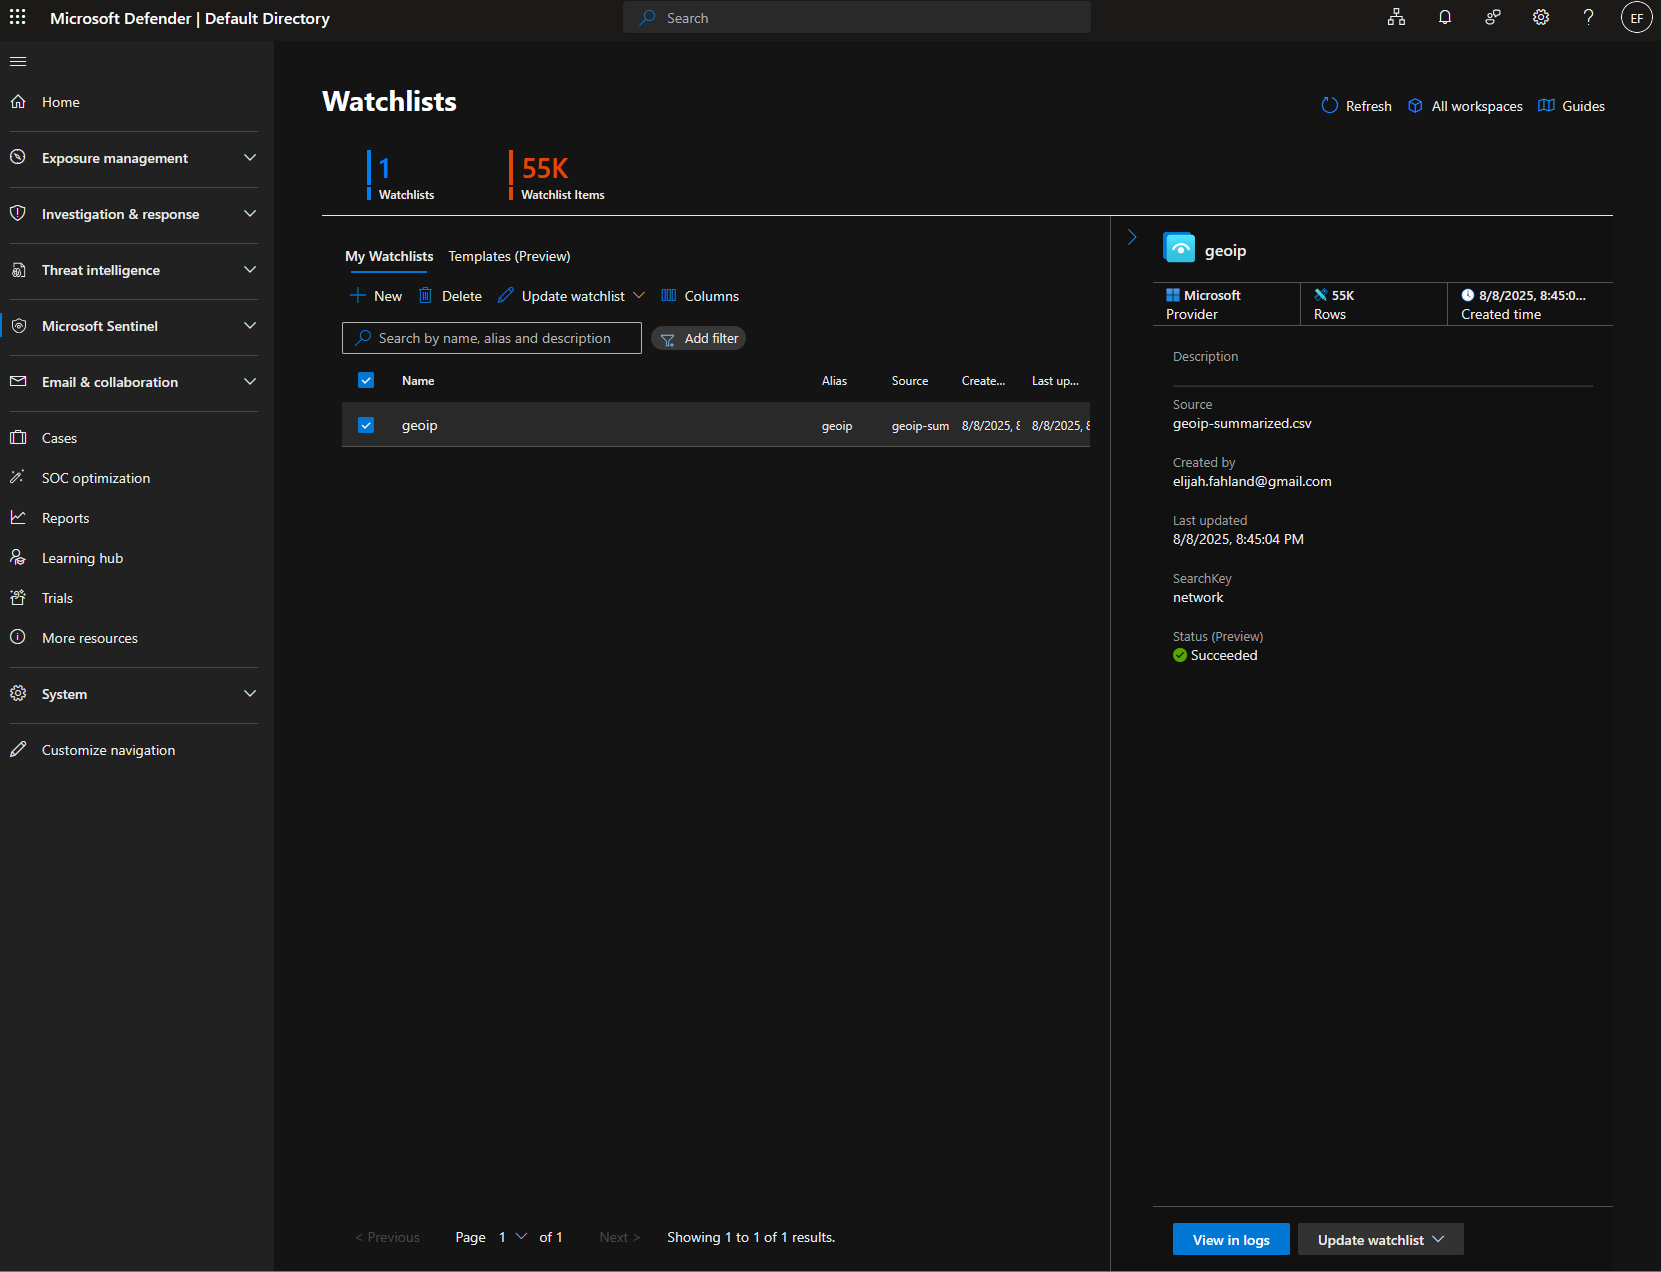Open Cases from the sidebar
Viewport: 1661px width, 1272px height.
pos(59,438)
